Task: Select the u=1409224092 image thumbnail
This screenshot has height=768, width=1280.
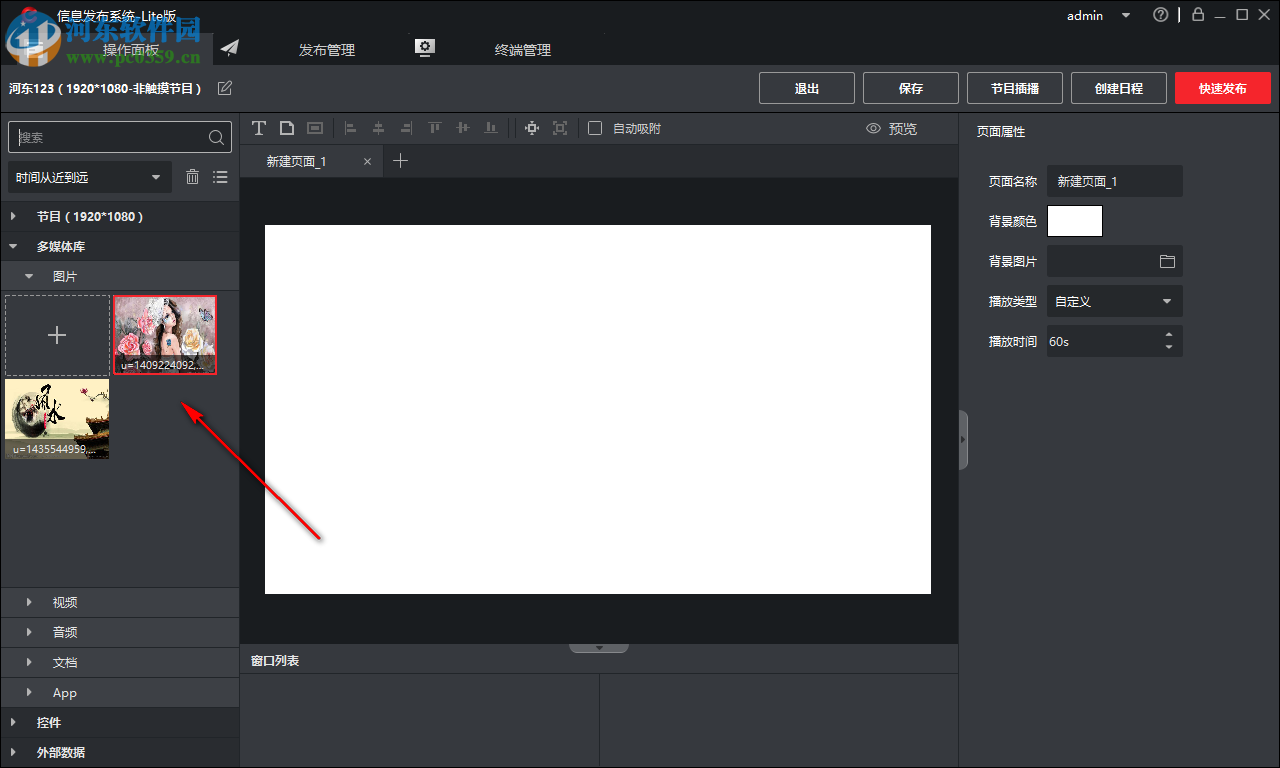Action: point(164,335)
